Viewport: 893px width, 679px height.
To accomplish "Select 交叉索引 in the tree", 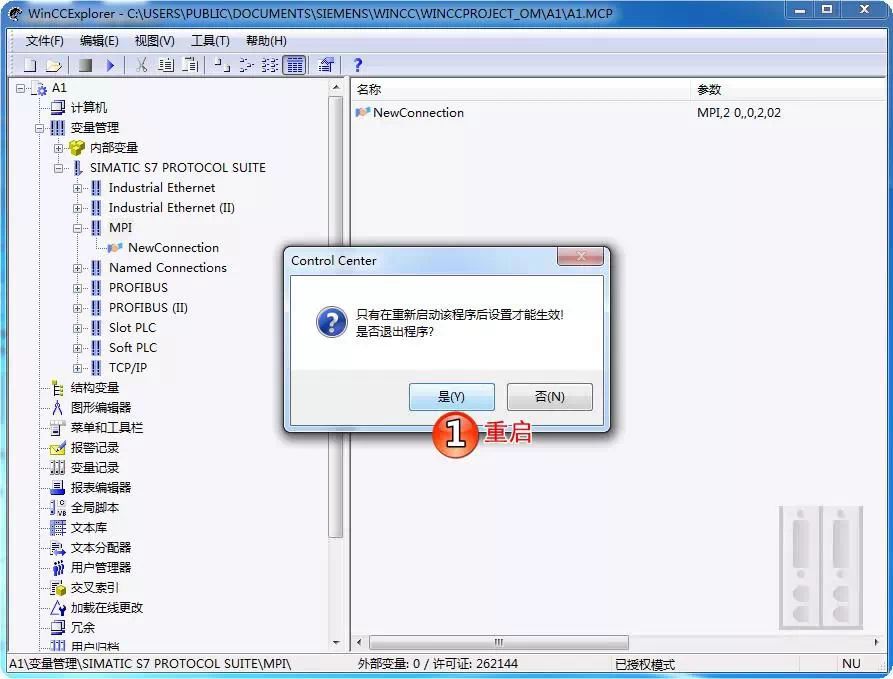I will [95, 588].
